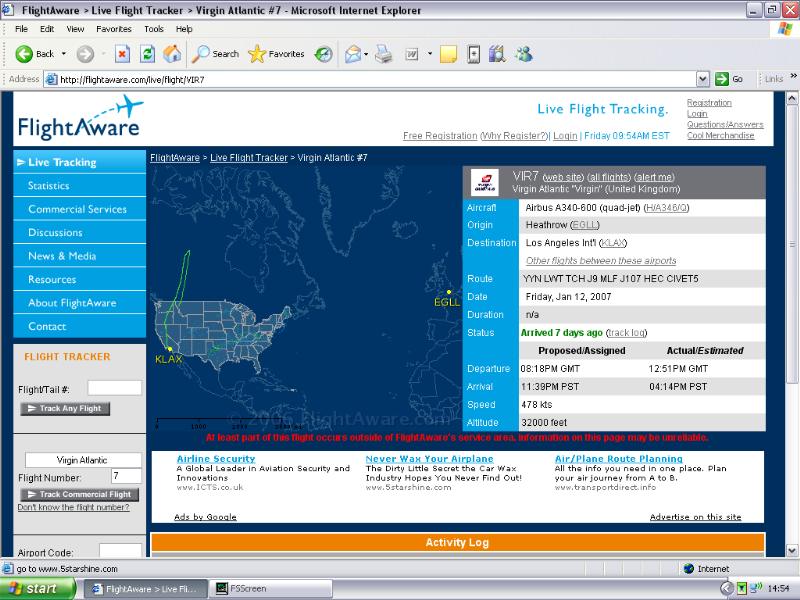800x600 pixels.
Task: Select Live Tracking in sidebar
Action: (x=61, y=162)
